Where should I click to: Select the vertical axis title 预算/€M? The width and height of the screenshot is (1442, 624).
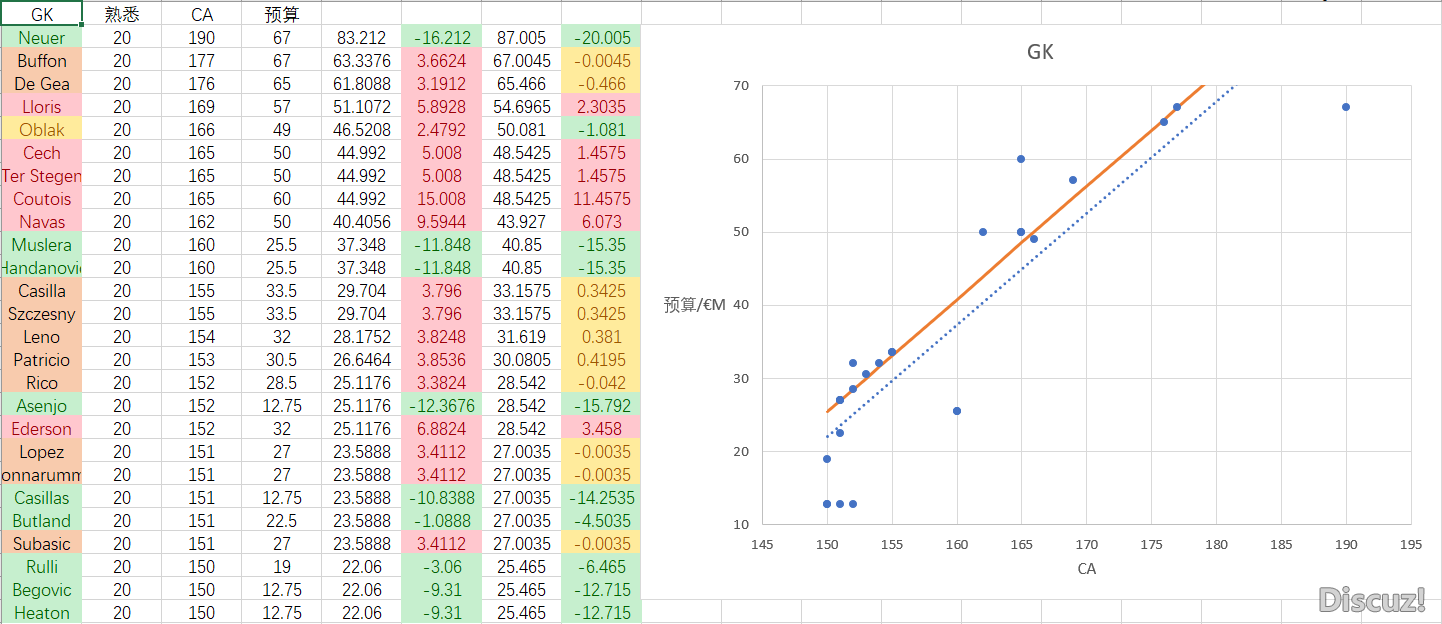click(x=695, y=304)
